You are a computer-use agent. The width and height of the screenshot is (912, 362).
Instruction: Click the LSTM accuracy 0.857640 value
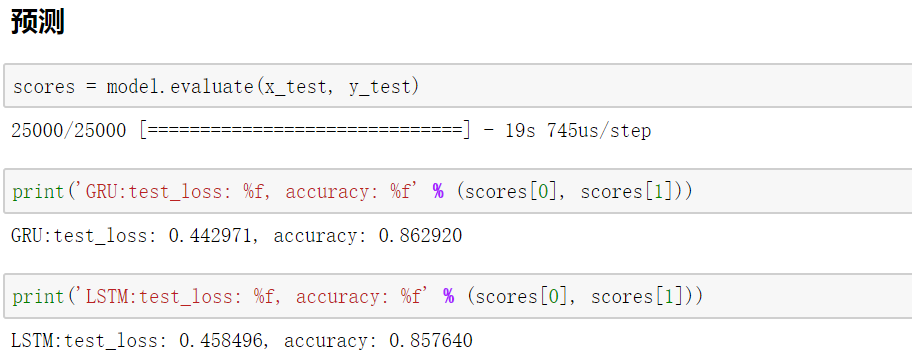click(430, 340)
